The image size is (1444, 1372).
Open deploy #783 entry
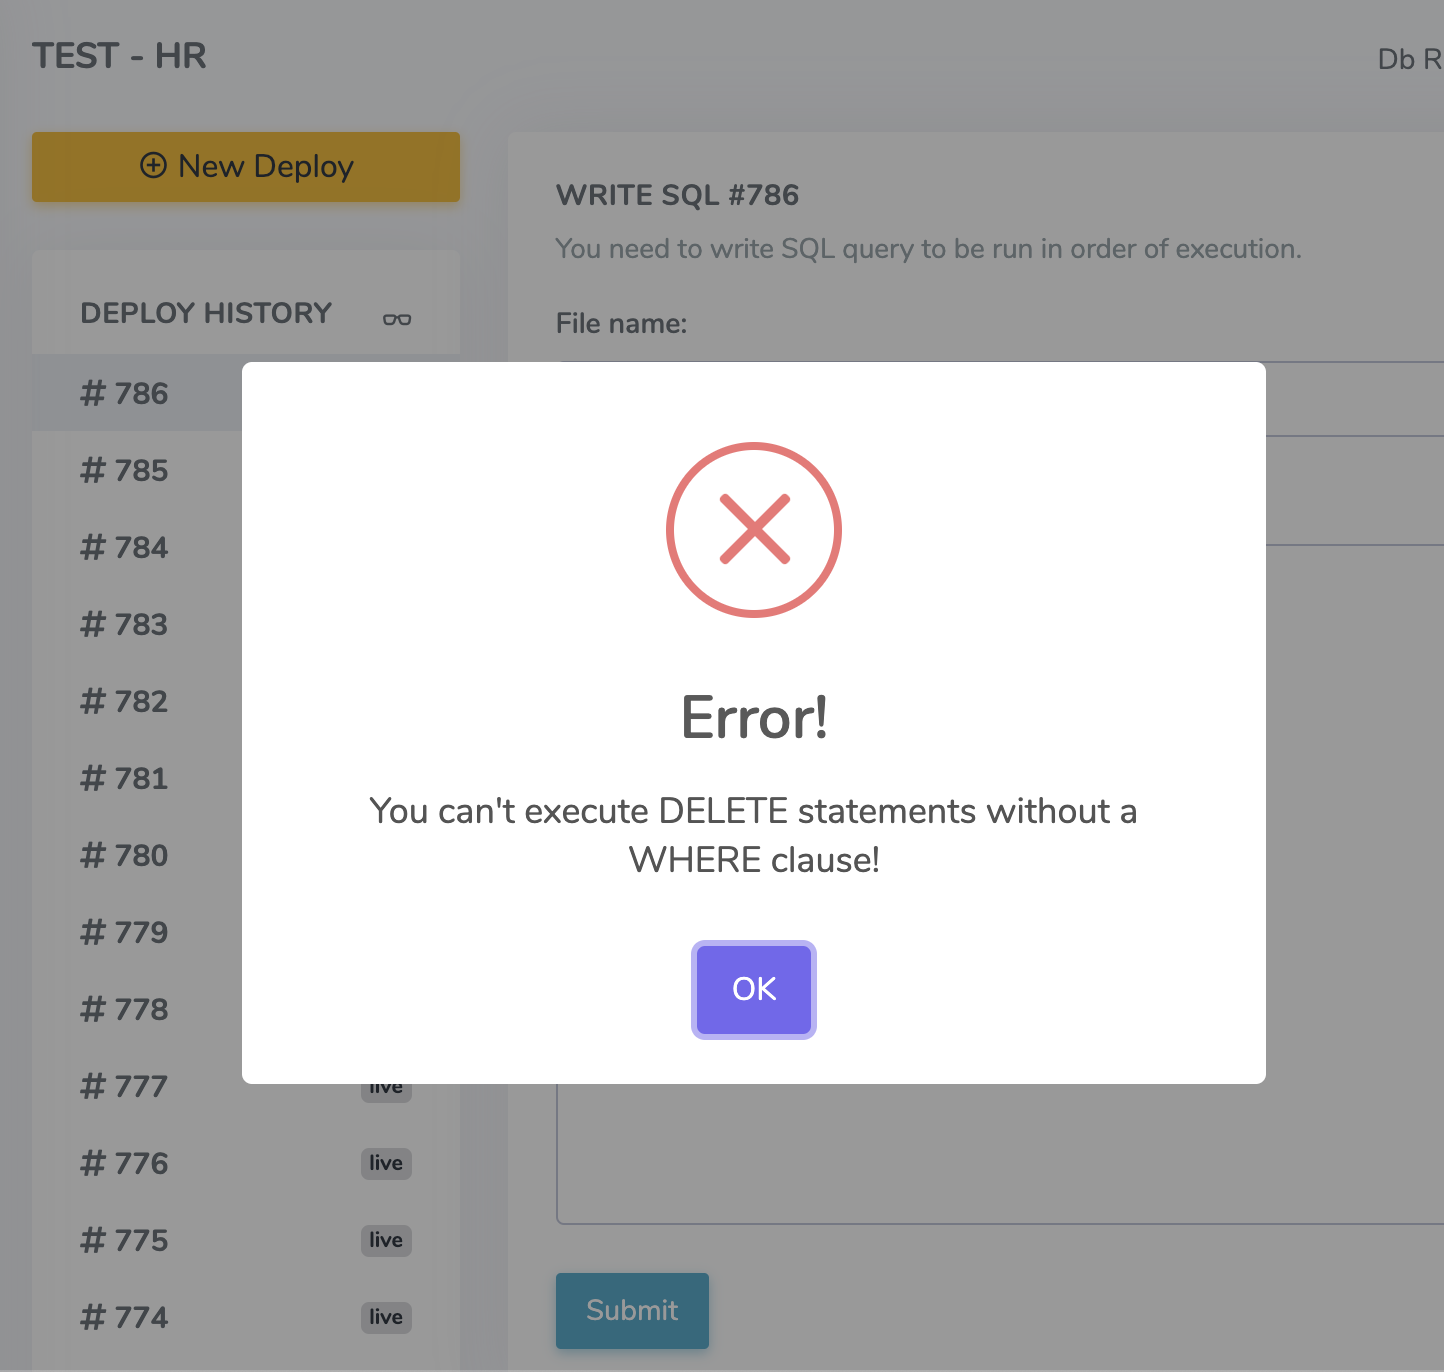coord(125,624)
